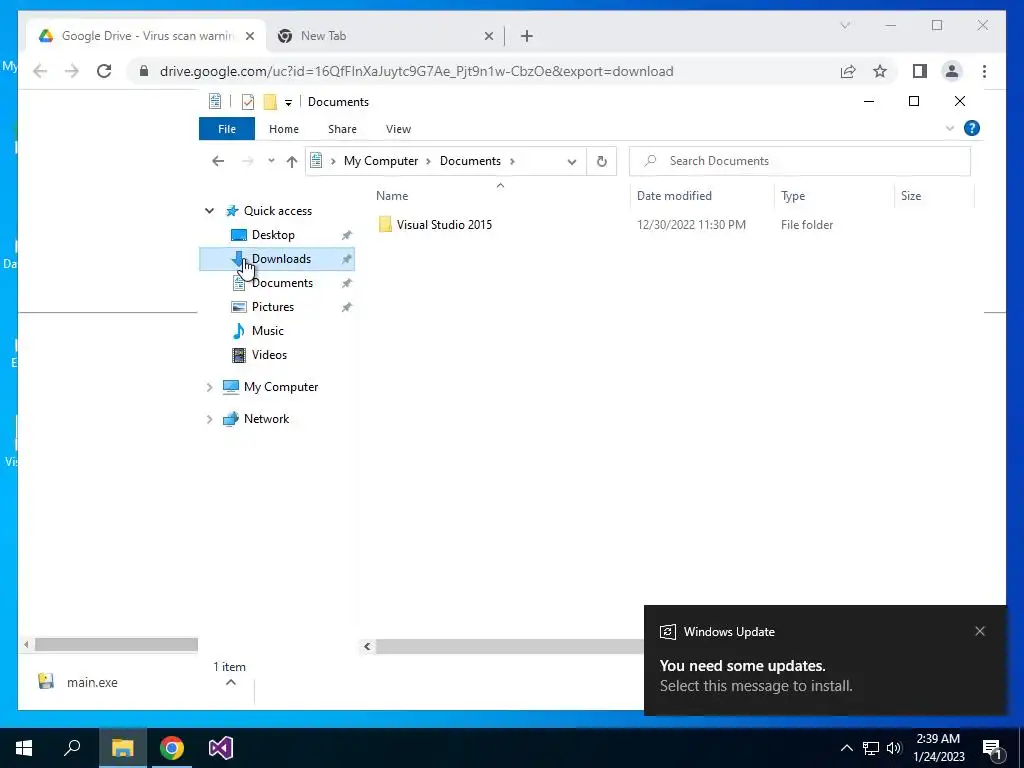Go back in File Explorer

pos(218,161)
